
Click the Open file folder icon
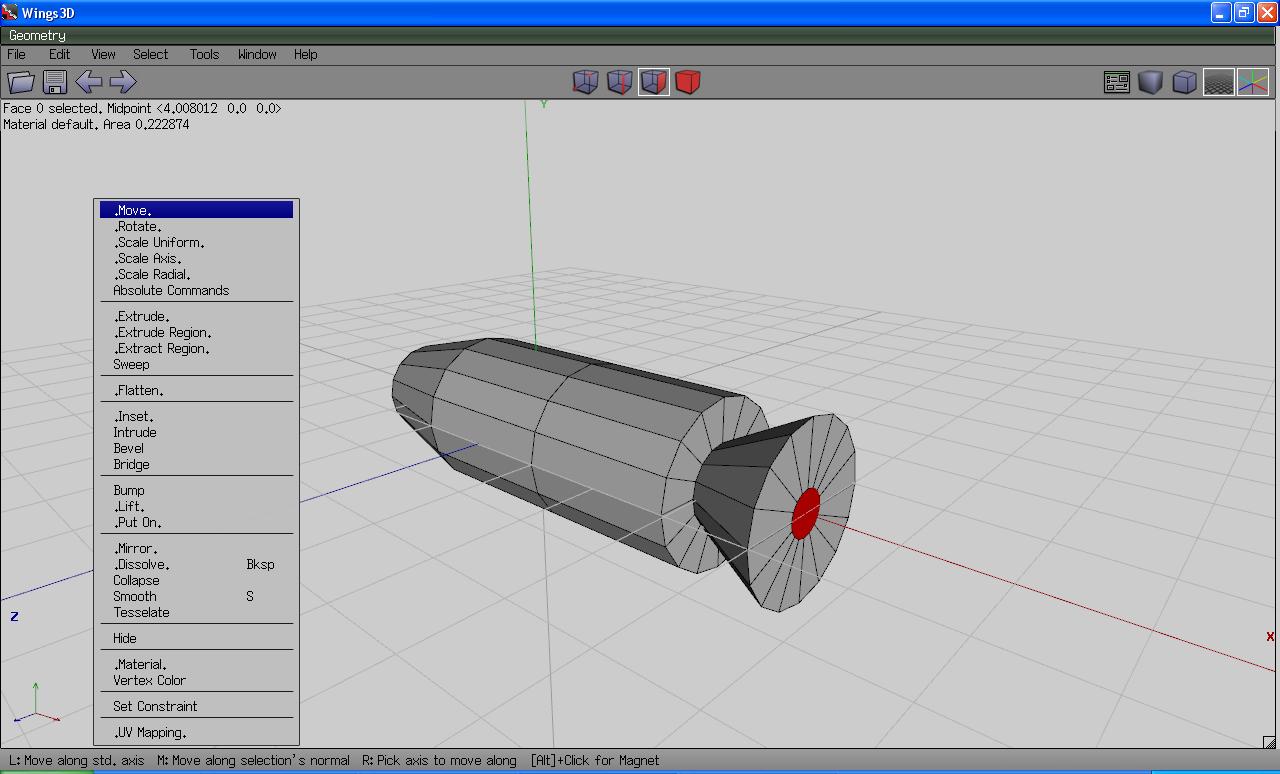[21, 82]
